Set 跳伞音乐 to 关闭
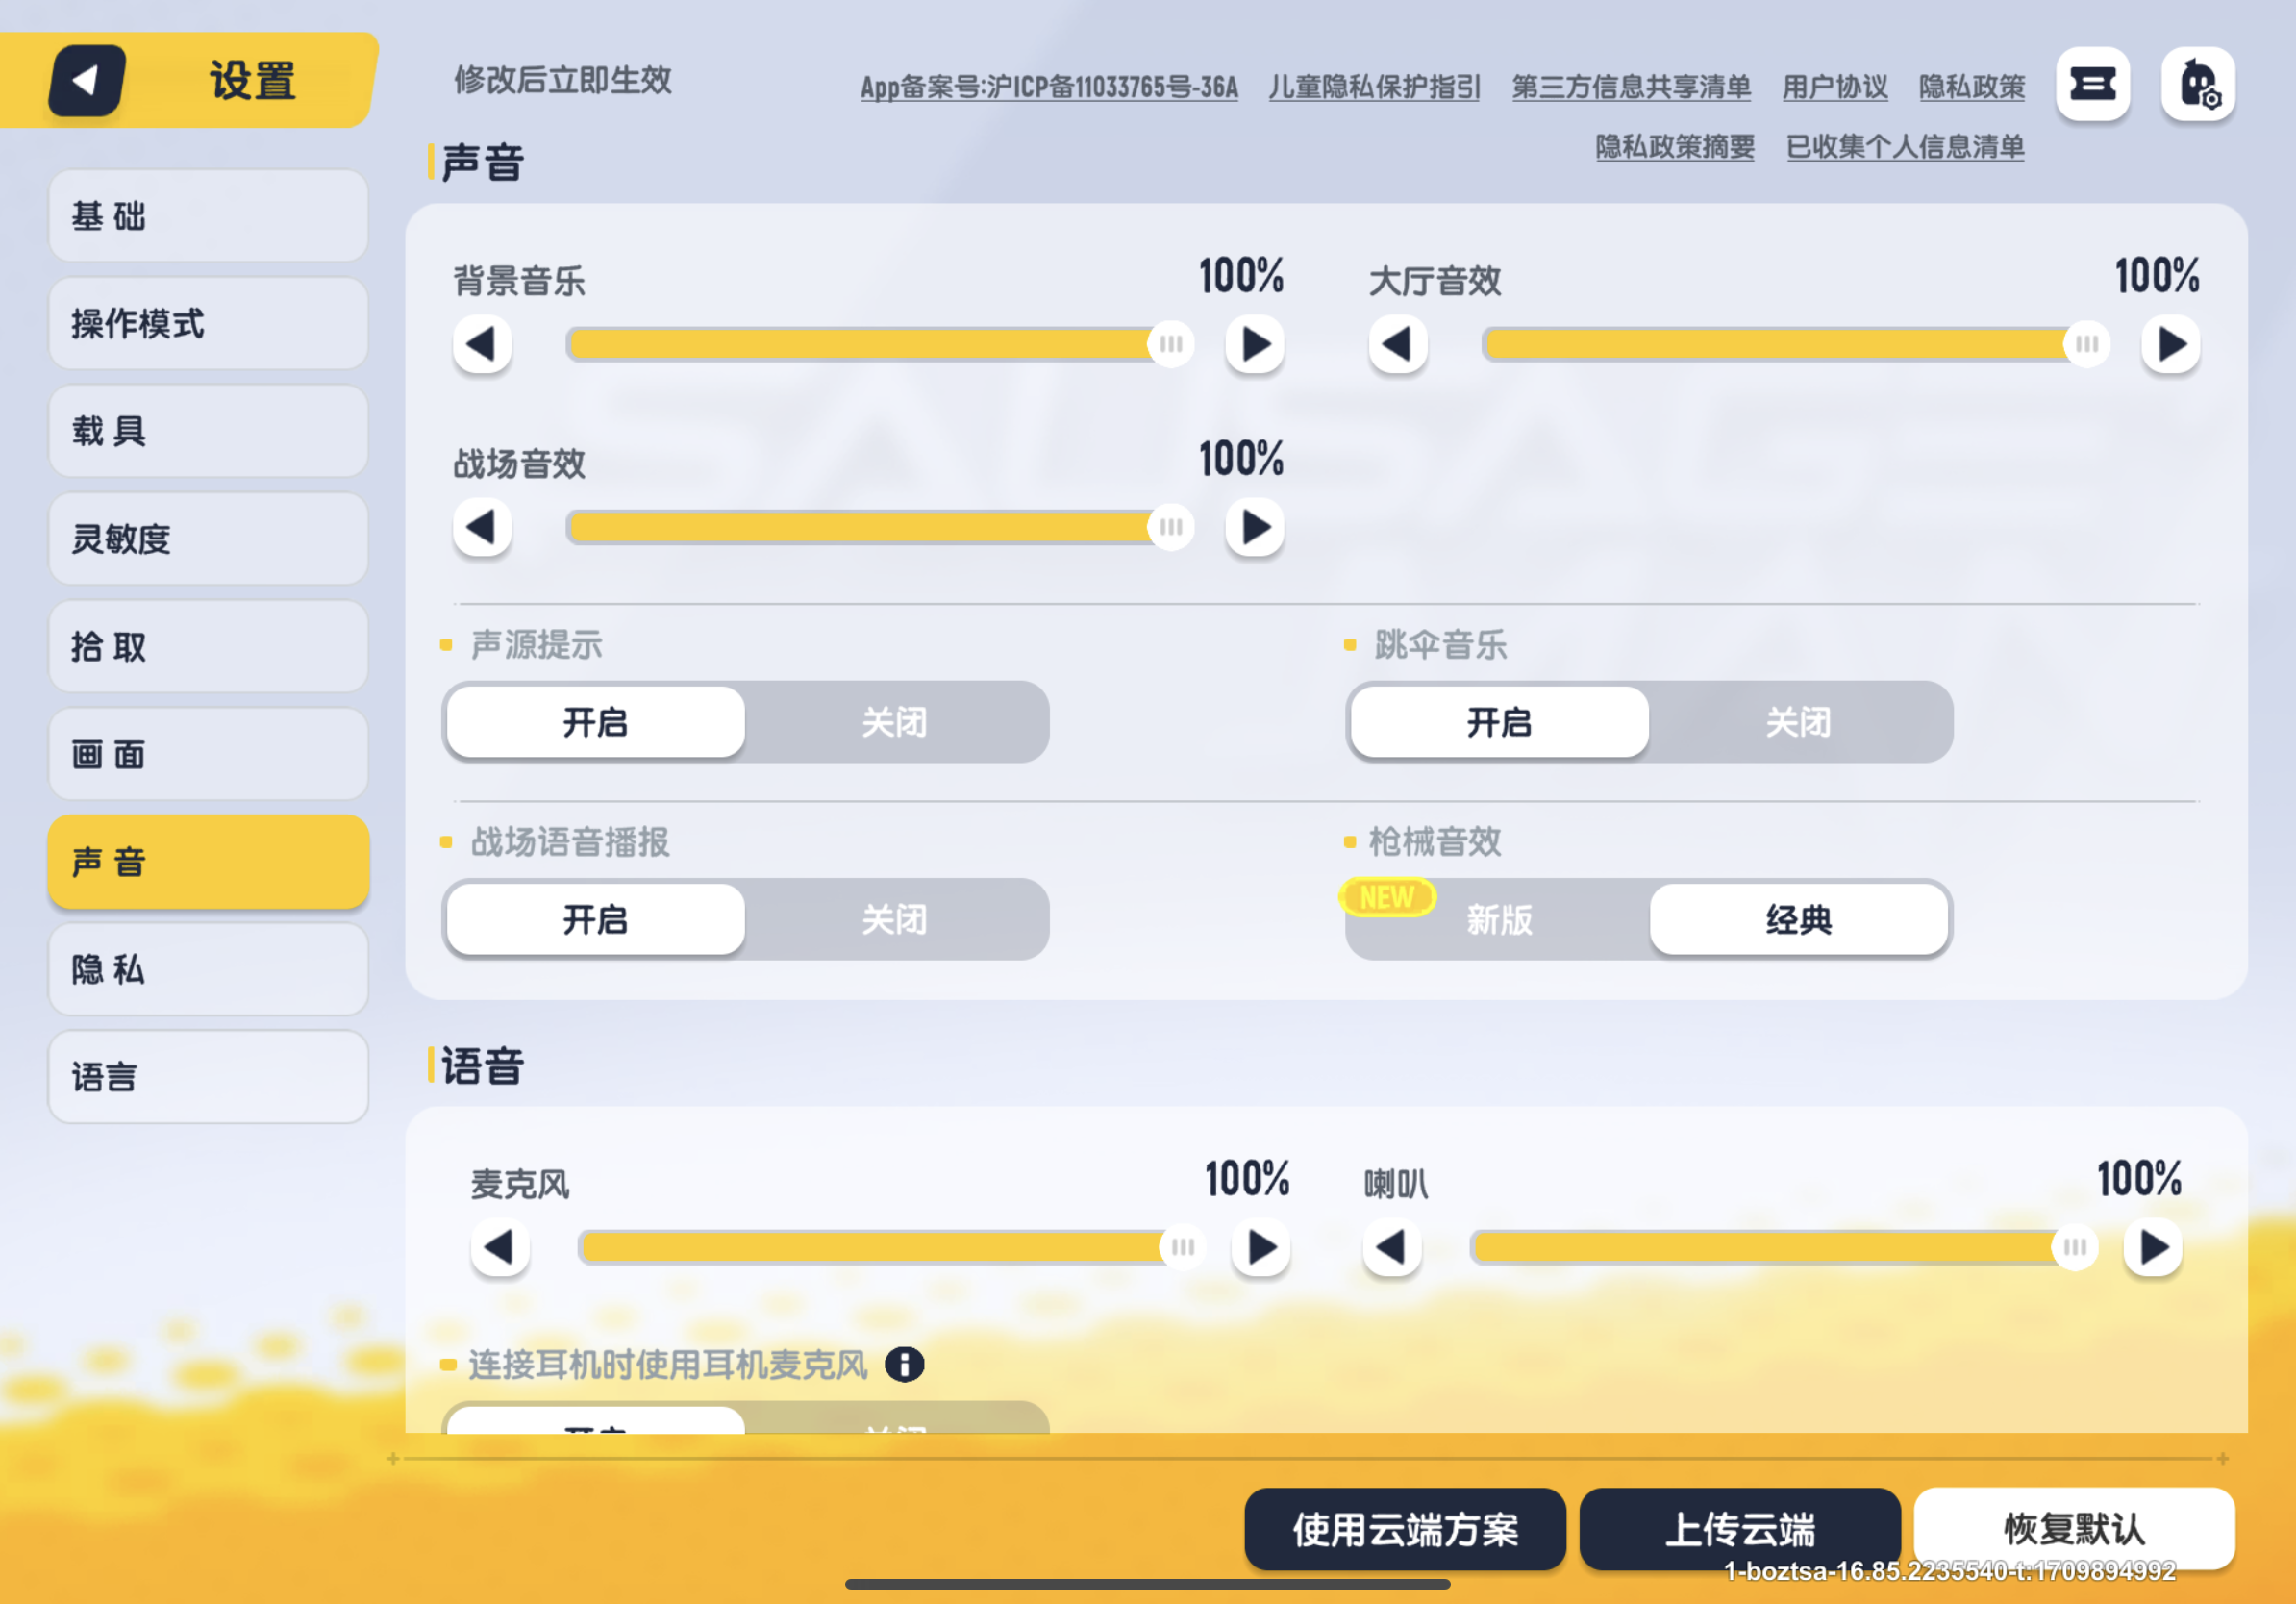 coord(1798,722)
